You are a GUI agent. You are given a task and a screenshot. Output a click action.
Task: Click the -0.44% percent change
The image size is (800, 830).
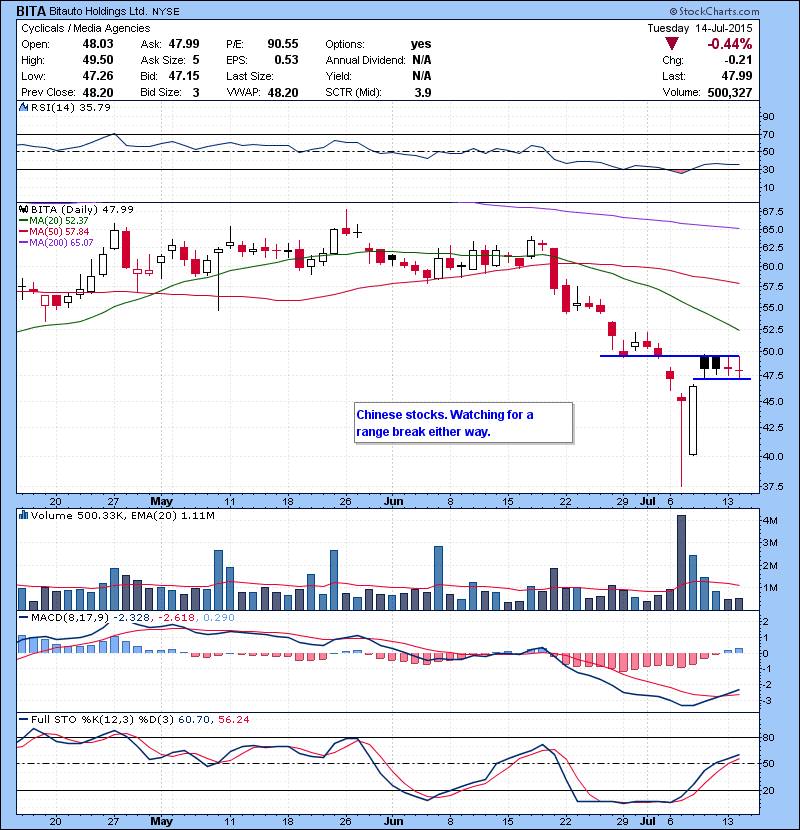pos(730,44)
